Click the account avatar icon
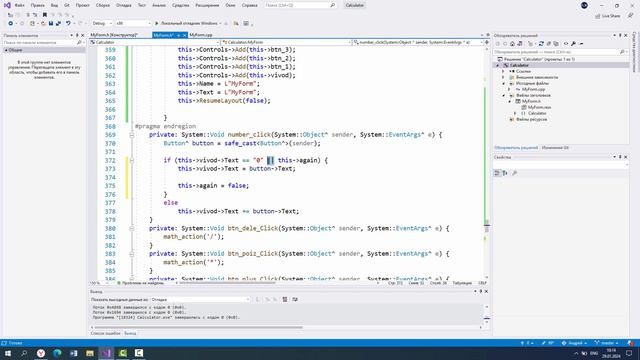This screenshot has height=360, width=640. tap(584, 5)
